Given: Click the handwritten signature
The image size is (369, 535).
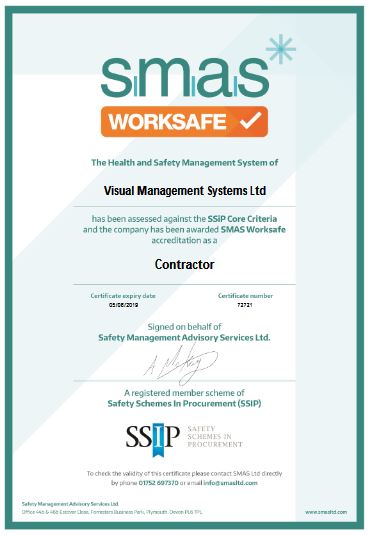Looking at the screenshot, I should (x=181, y=364).
